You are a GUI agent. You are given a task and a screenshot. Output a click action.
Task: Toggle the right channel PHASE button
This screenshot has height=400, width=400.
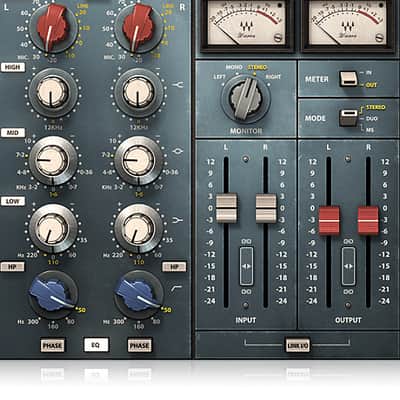click(139, 346)
